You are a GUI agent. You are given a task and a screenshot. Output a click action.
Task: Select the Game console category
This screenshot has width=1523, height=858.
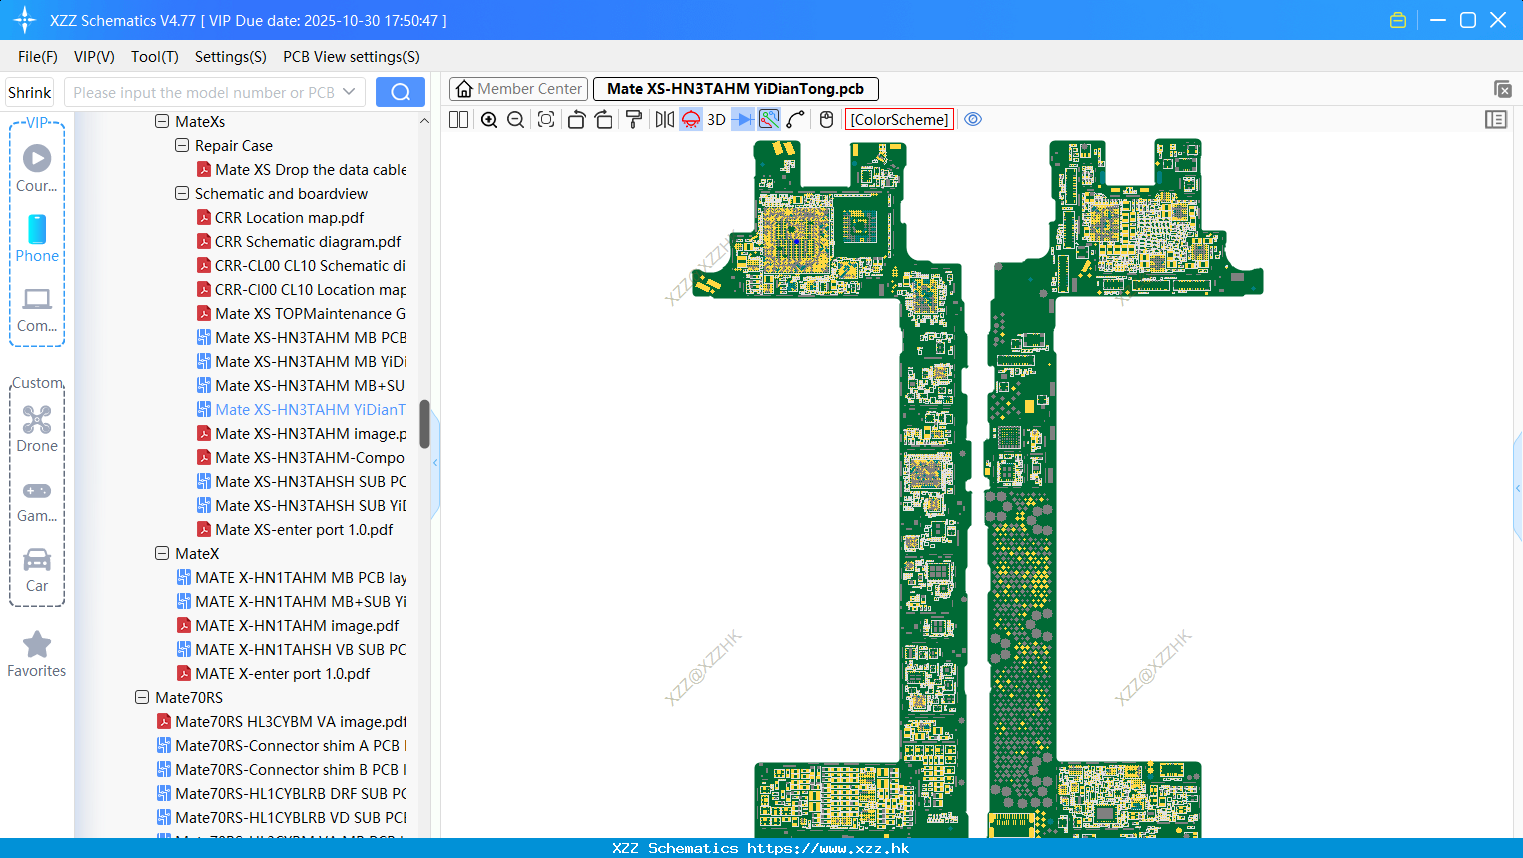point(37,500)
